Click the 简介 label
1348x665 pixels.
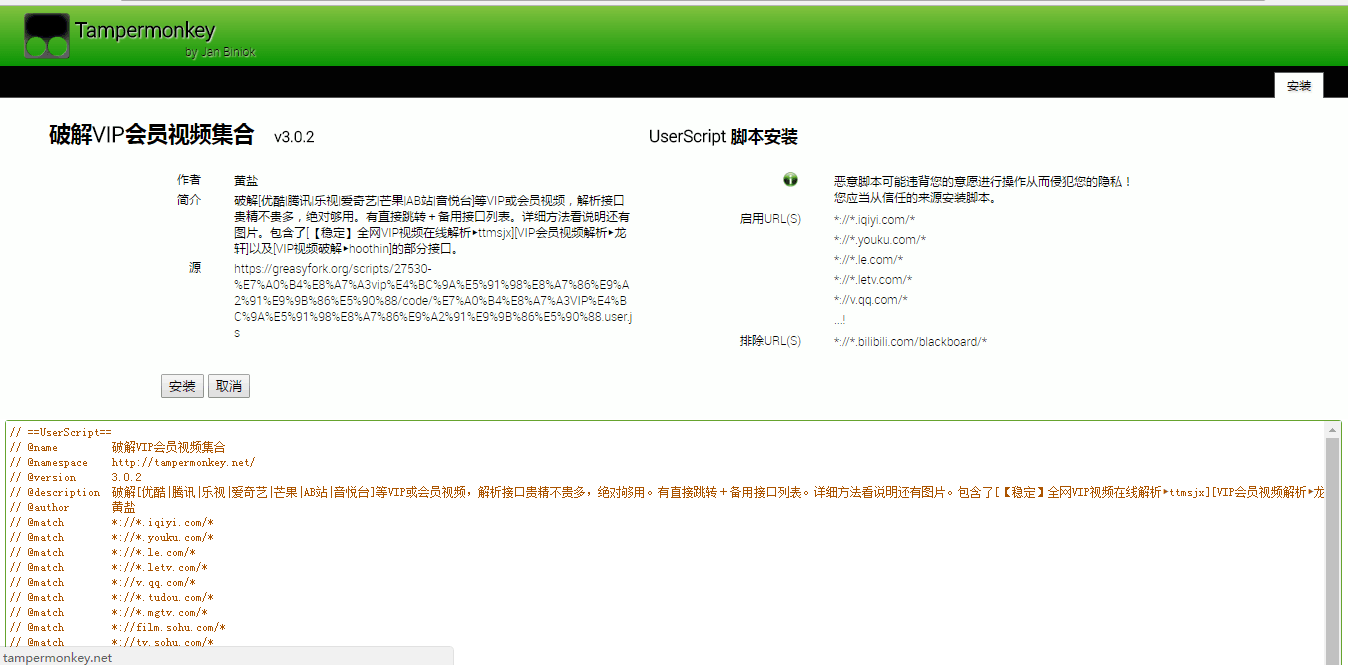pyautogui.click(x=189, y=199)
